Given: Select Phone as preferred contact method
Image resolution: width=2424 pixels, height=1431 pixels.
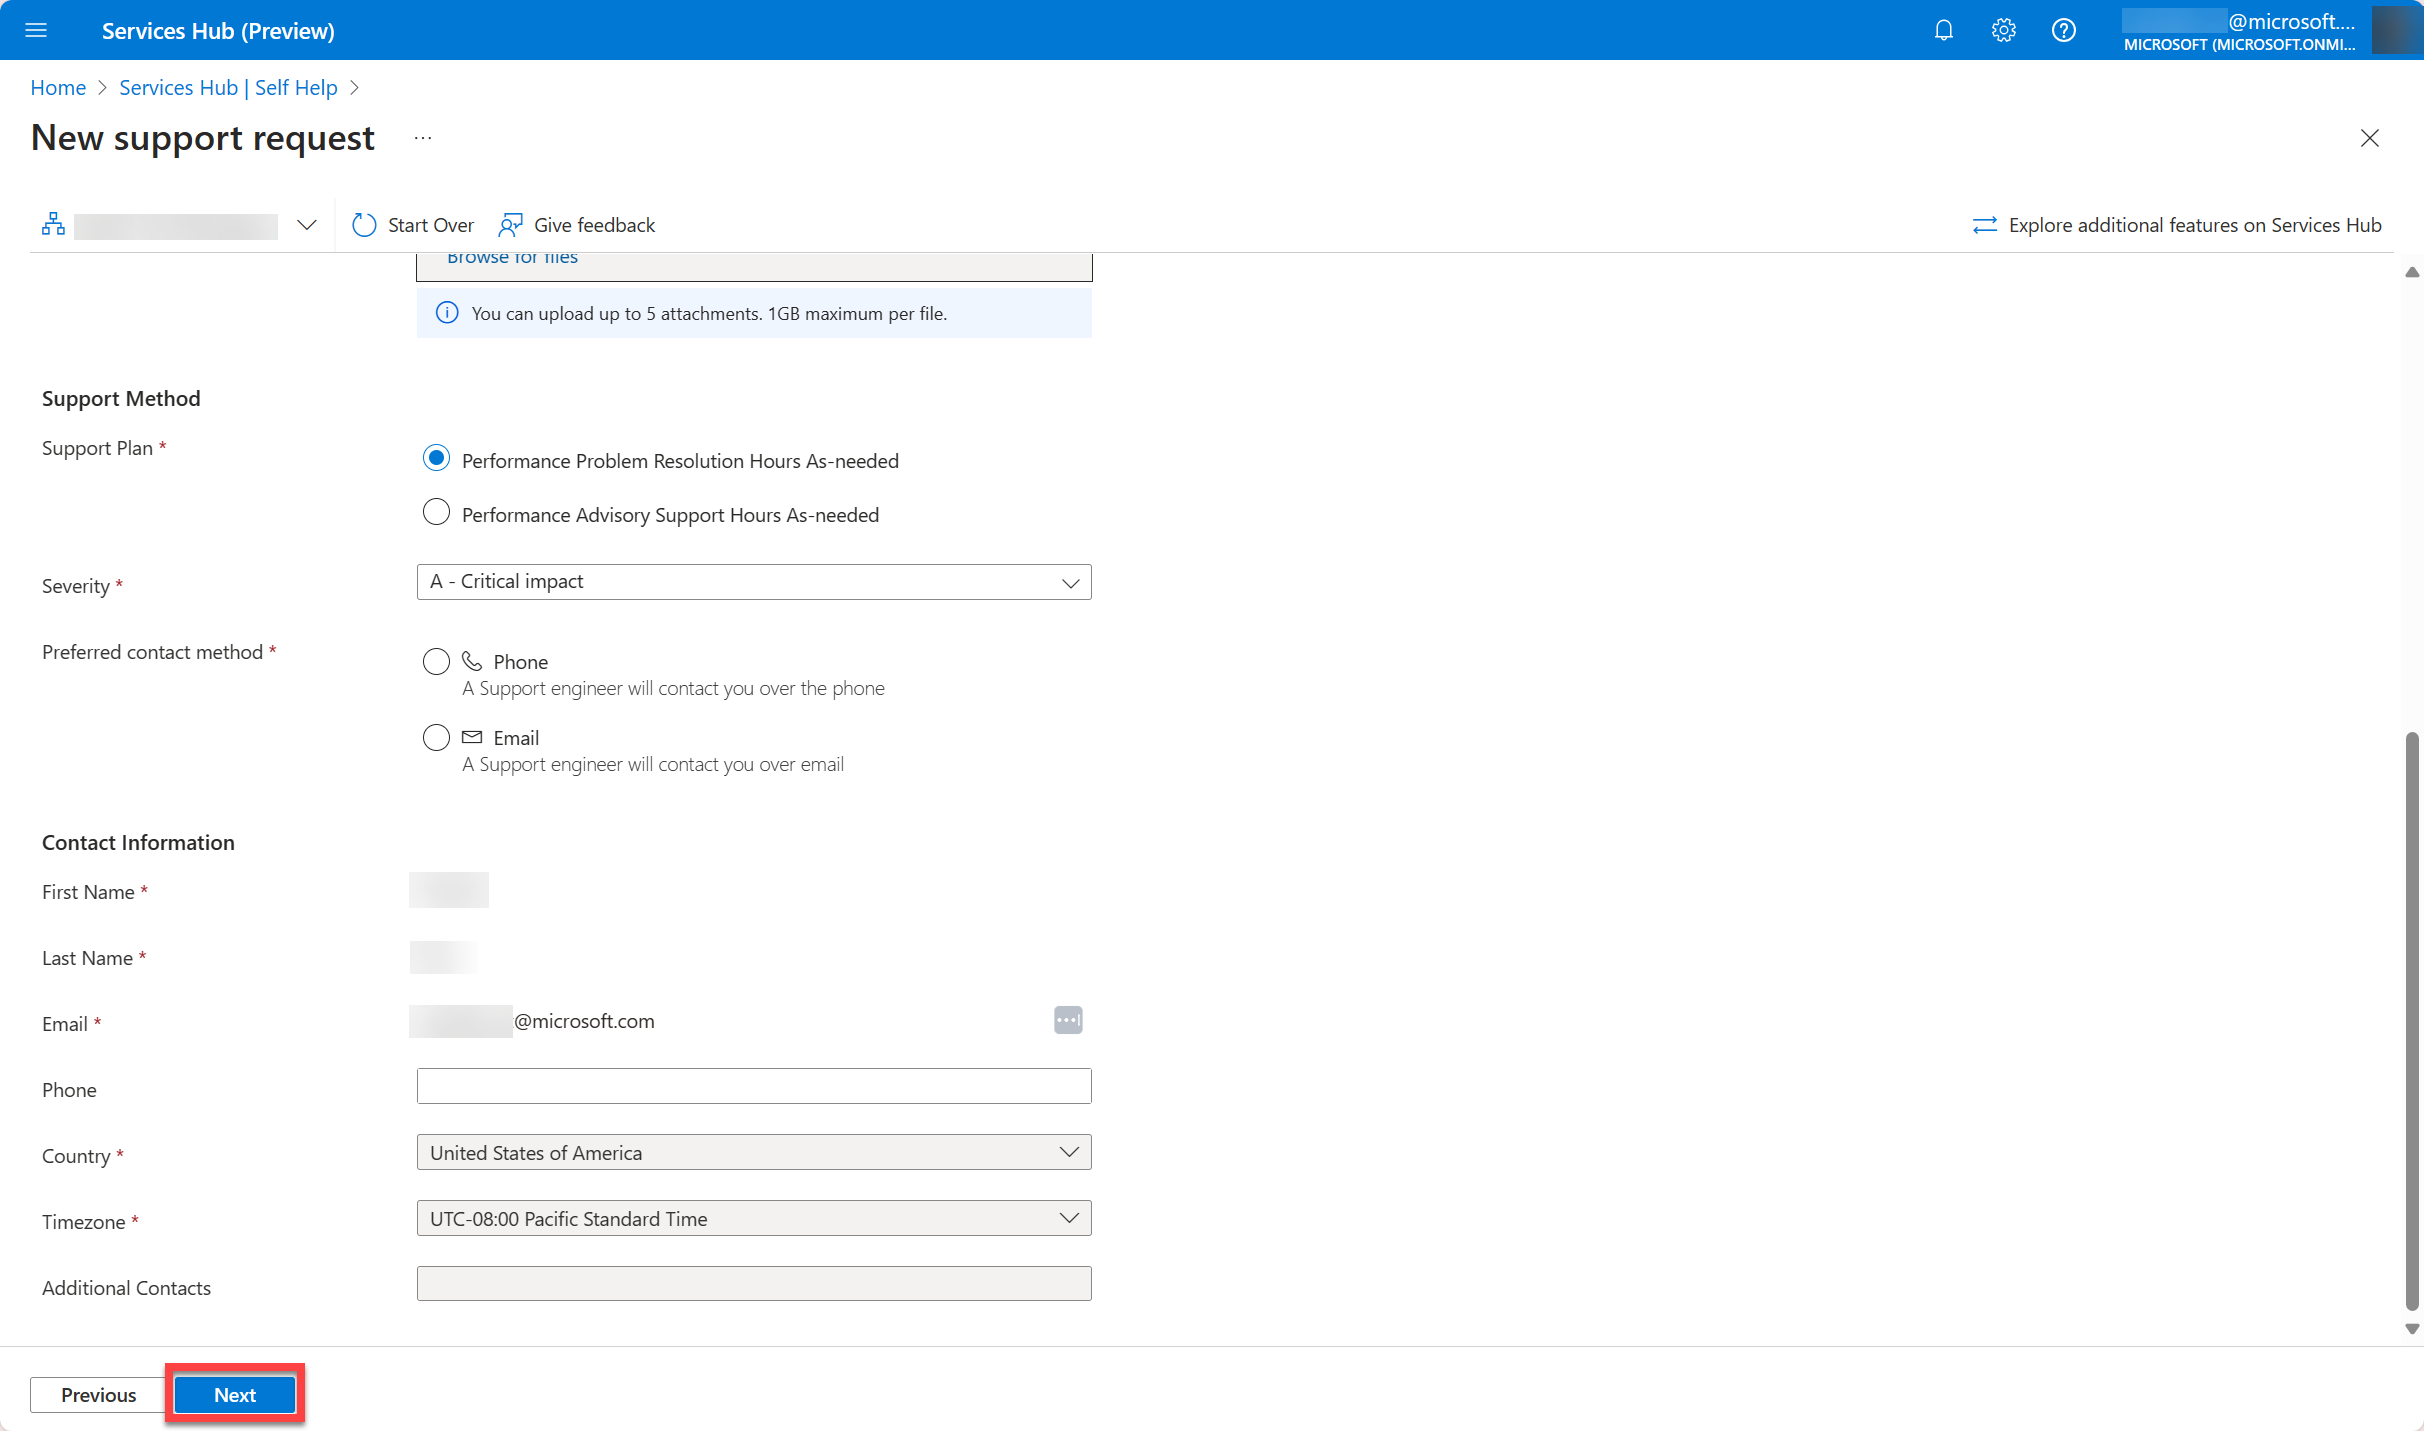Looking at the screenshot, I should 434,661.
